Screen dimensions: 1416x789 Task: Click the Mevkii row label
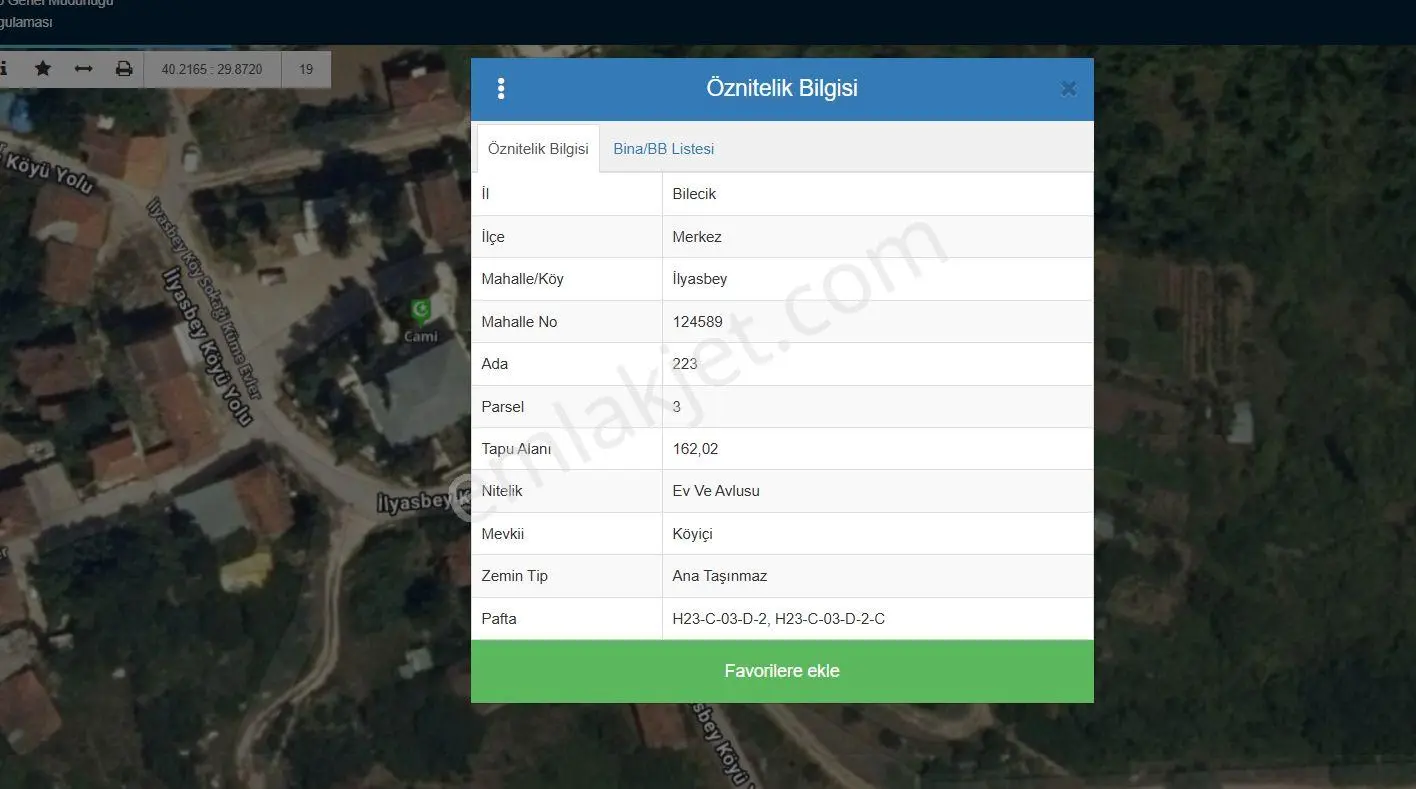pos(503,534)
